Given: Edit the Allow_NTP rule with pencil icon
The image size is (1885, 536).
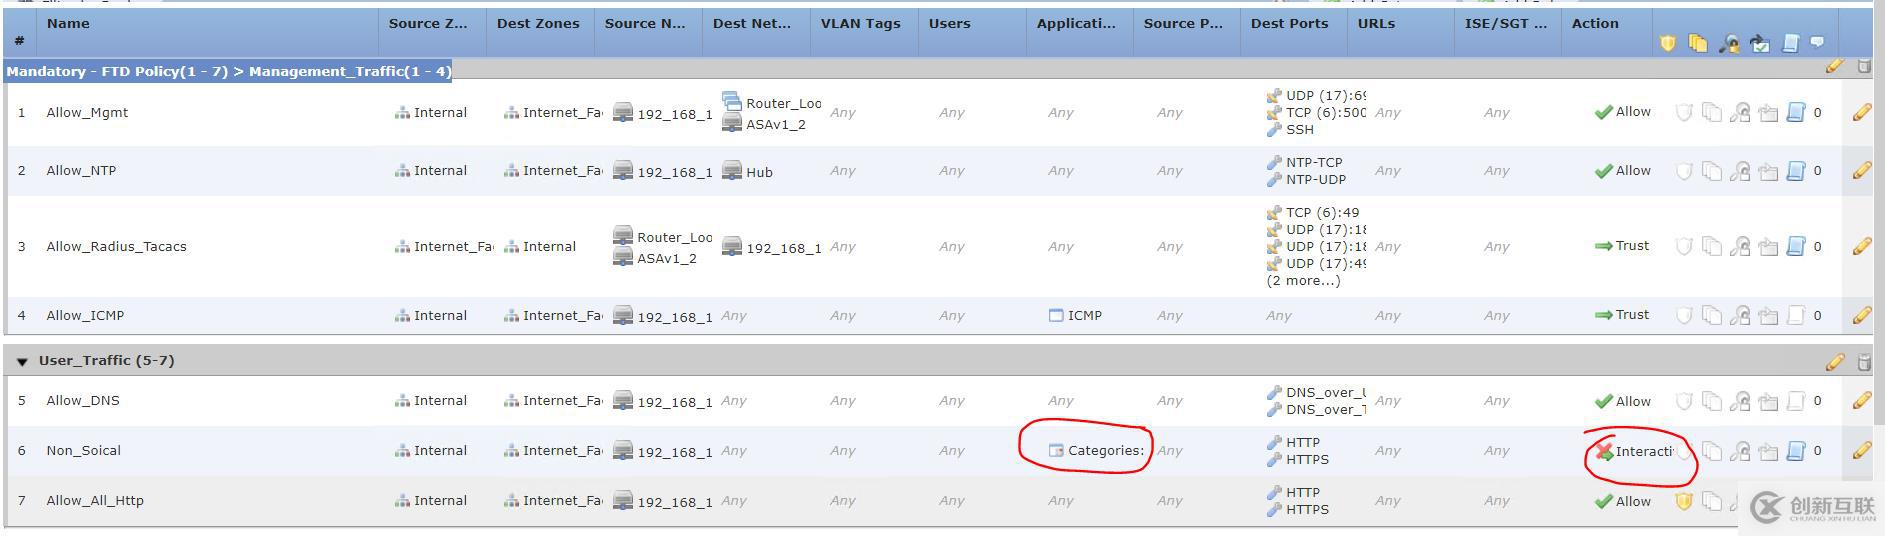Looking at the screenshot, I should tap(1861, 171).
